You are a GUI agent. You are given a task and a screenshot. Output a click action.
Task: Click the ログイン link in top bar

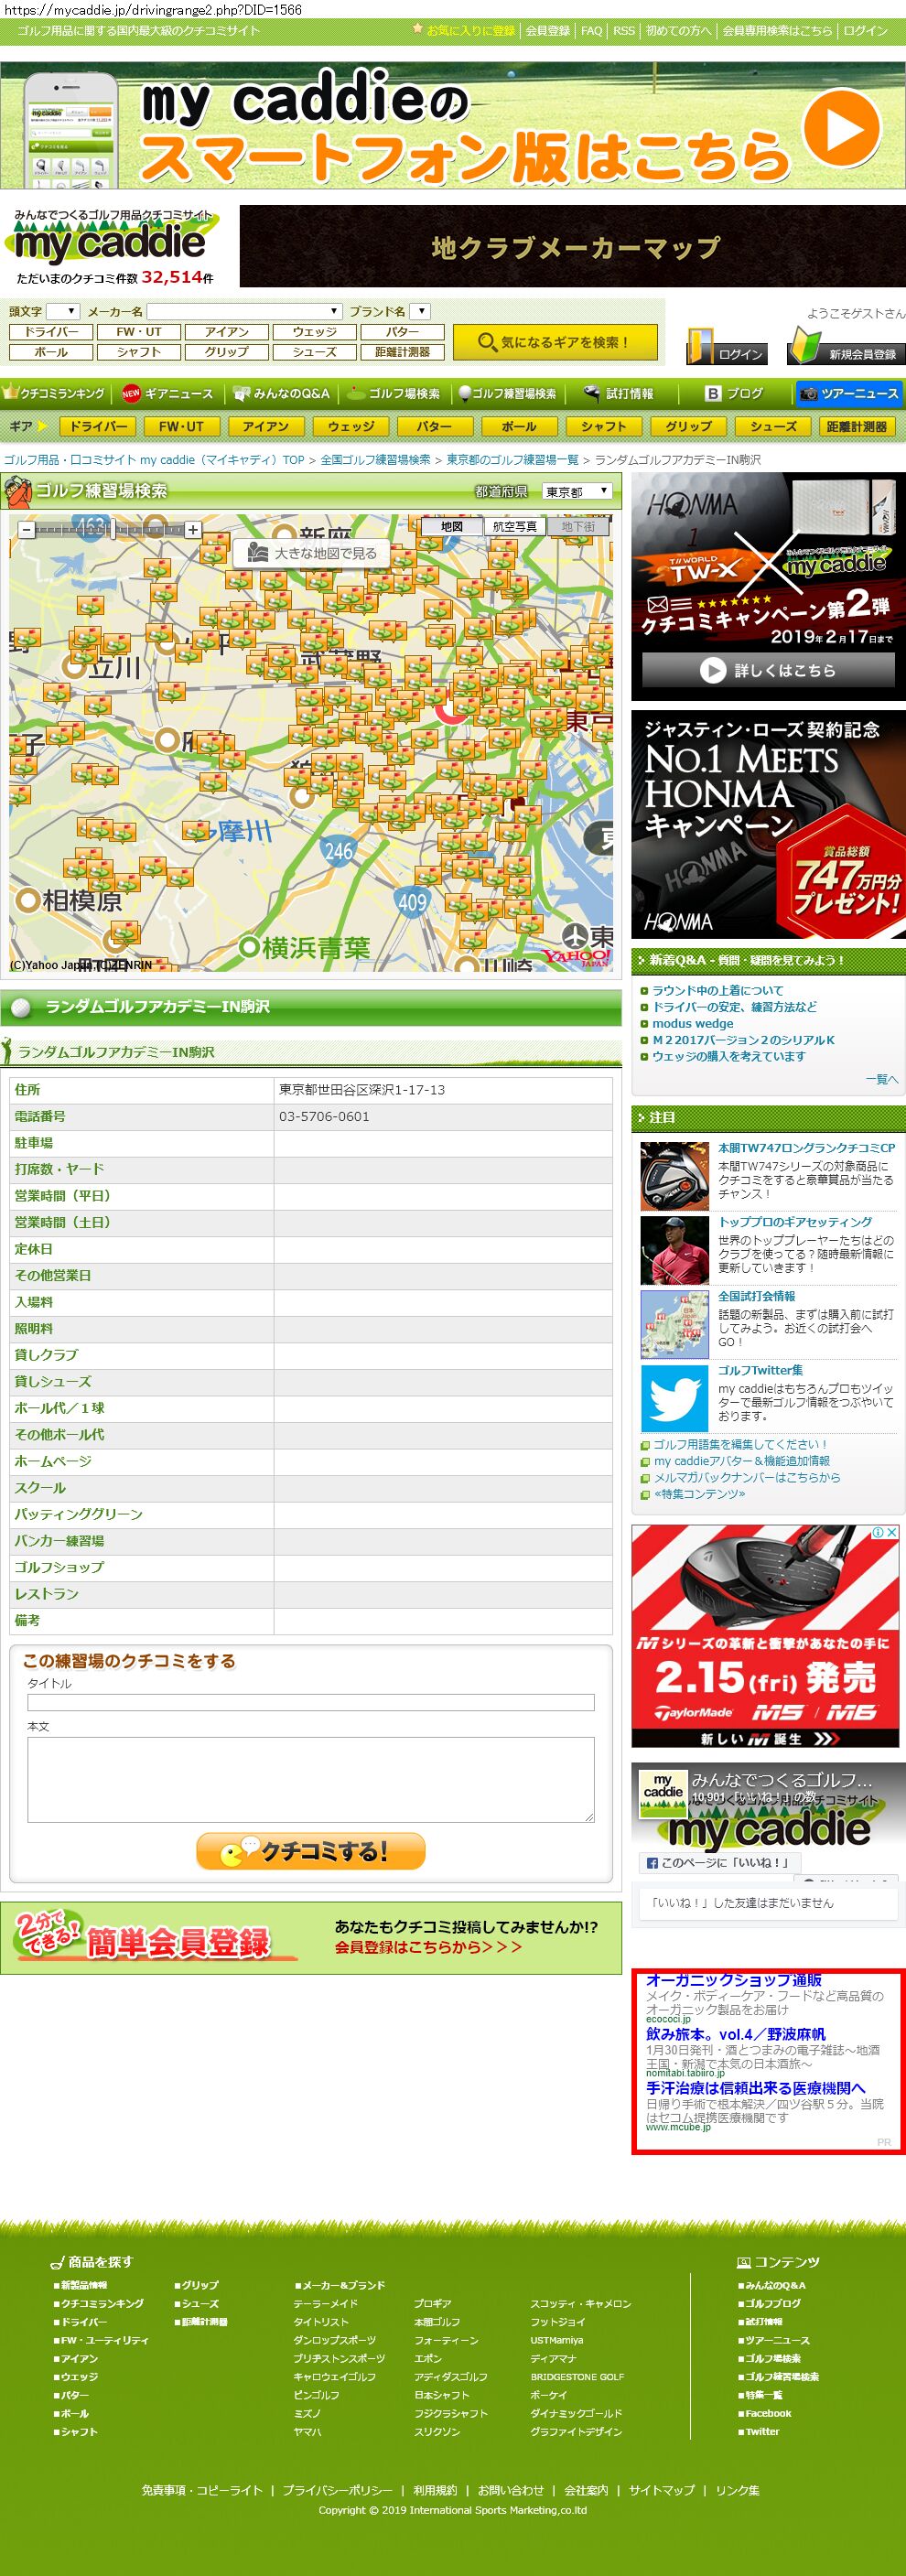click(x=865, y=31)
